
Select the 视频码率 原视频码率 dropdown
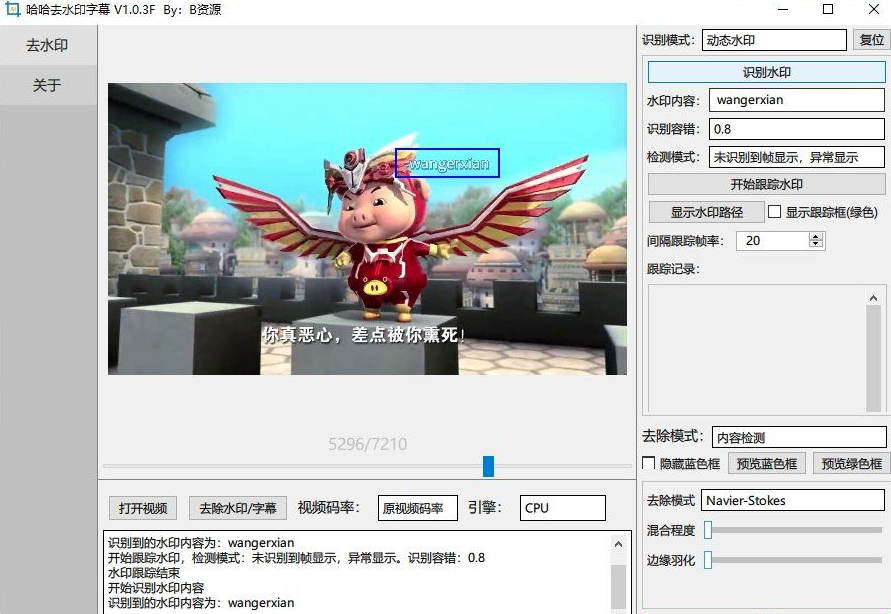click(x=417, y=508)
